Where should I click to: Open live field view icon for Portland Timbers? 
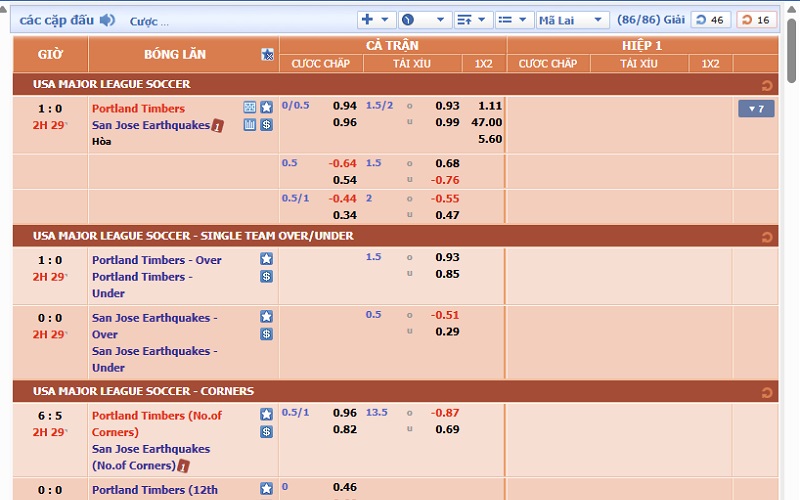tap(249, 107)
